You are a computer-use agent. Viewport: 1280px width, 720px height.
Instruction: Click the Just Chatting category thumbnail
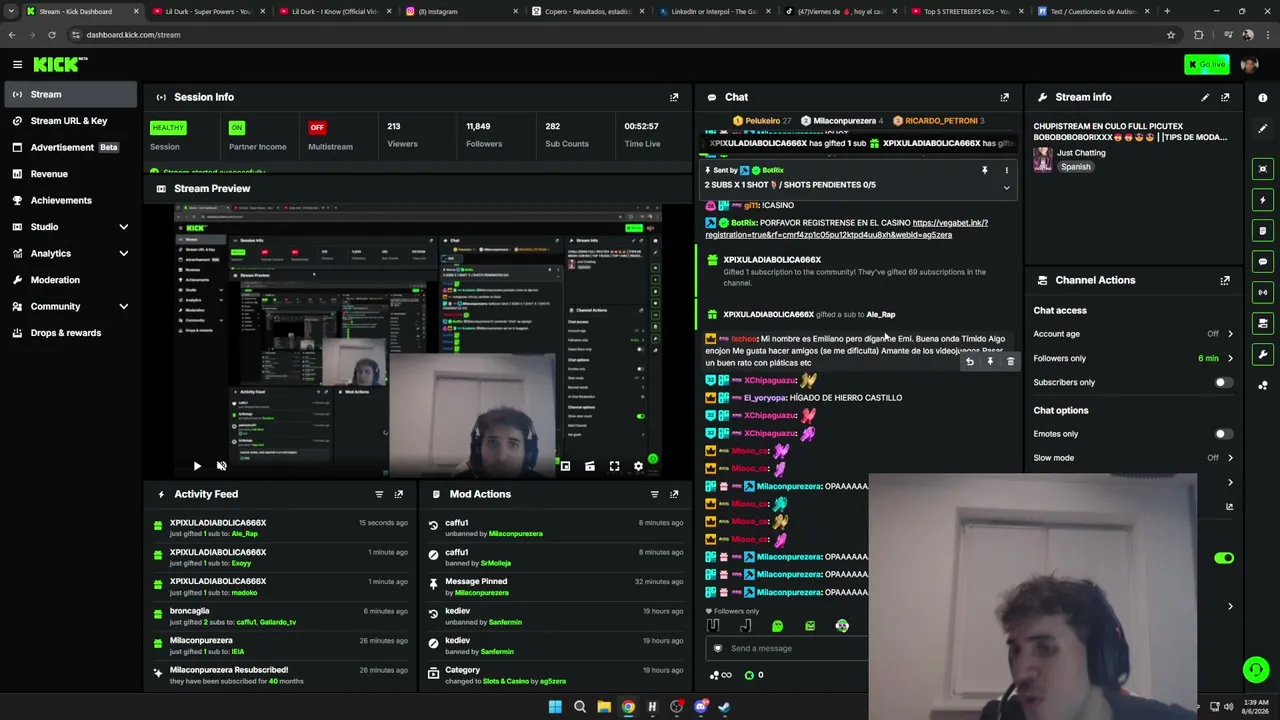[1043, 160]
